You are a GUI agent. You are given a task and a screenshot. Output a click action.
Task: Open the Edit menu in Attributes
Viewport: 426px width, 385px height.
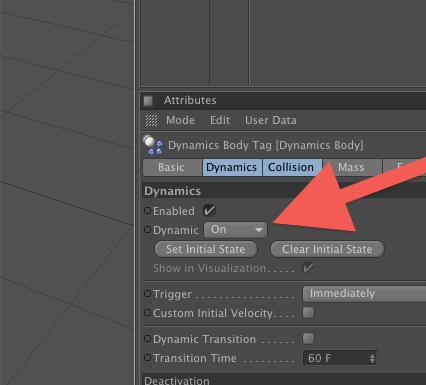pyautogui.click(x=220, y=120)
